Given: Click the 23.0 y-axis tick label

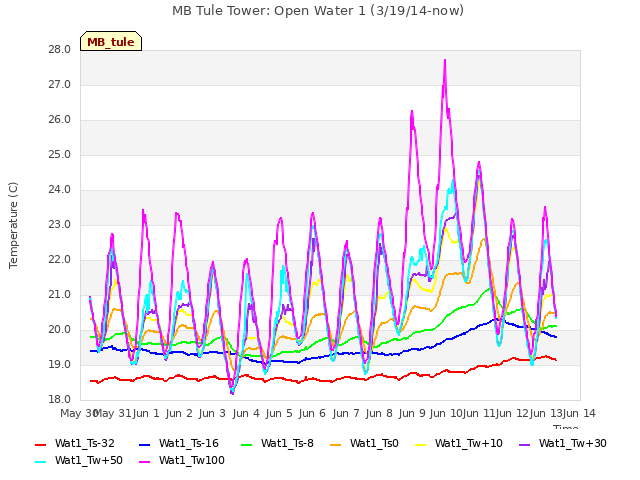Looking at the screenshot, I should [60, 225].
